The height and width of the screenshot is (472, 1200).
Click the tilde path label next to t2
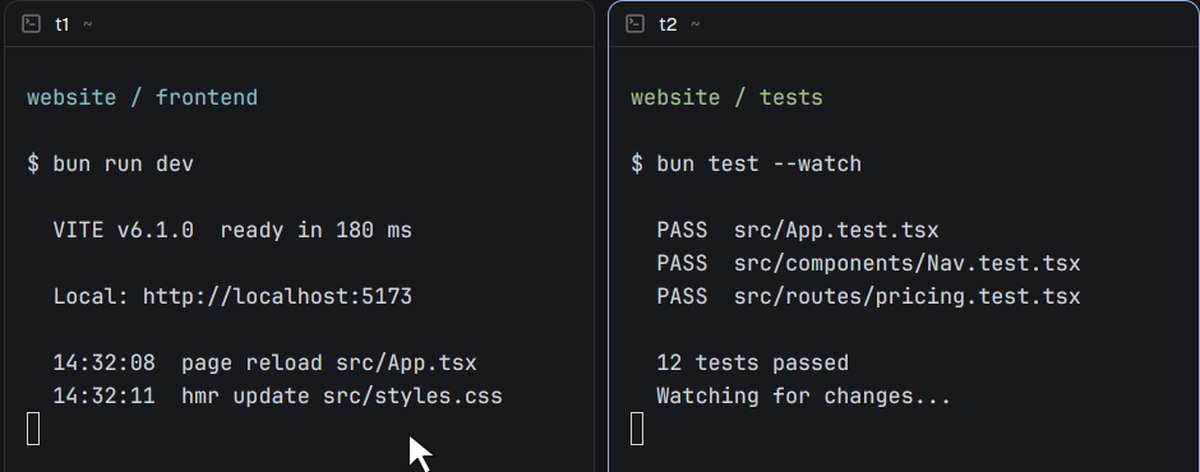[x=695, y=24]
